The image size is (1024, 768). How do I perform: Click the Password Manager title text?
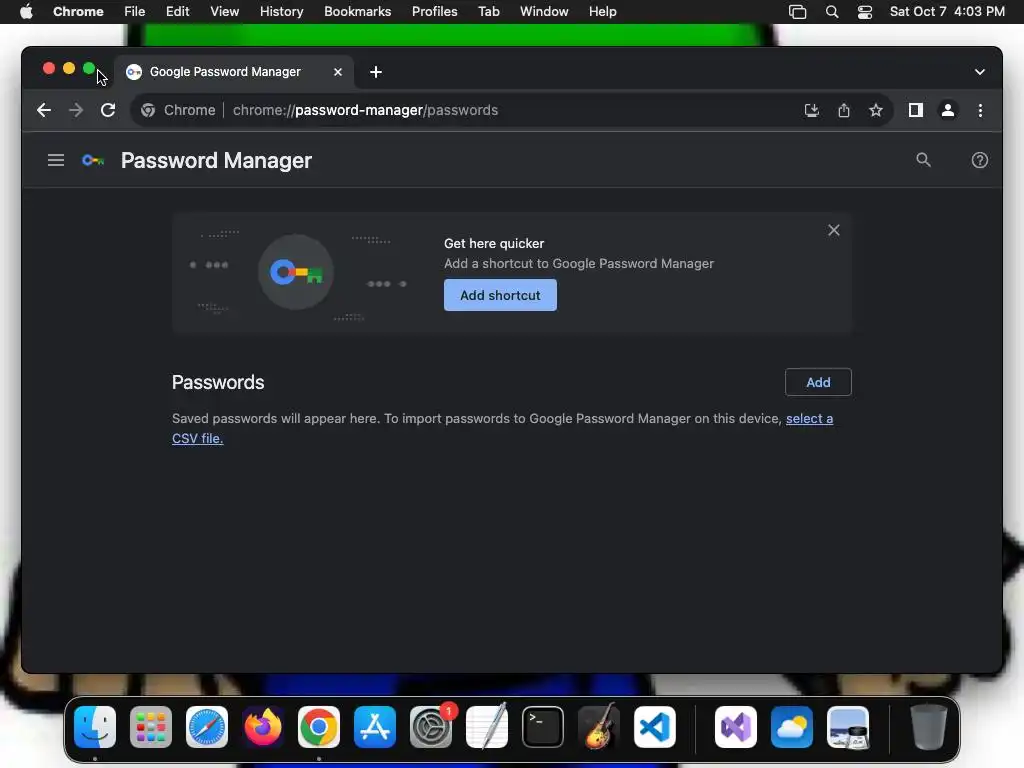[216, 161]
